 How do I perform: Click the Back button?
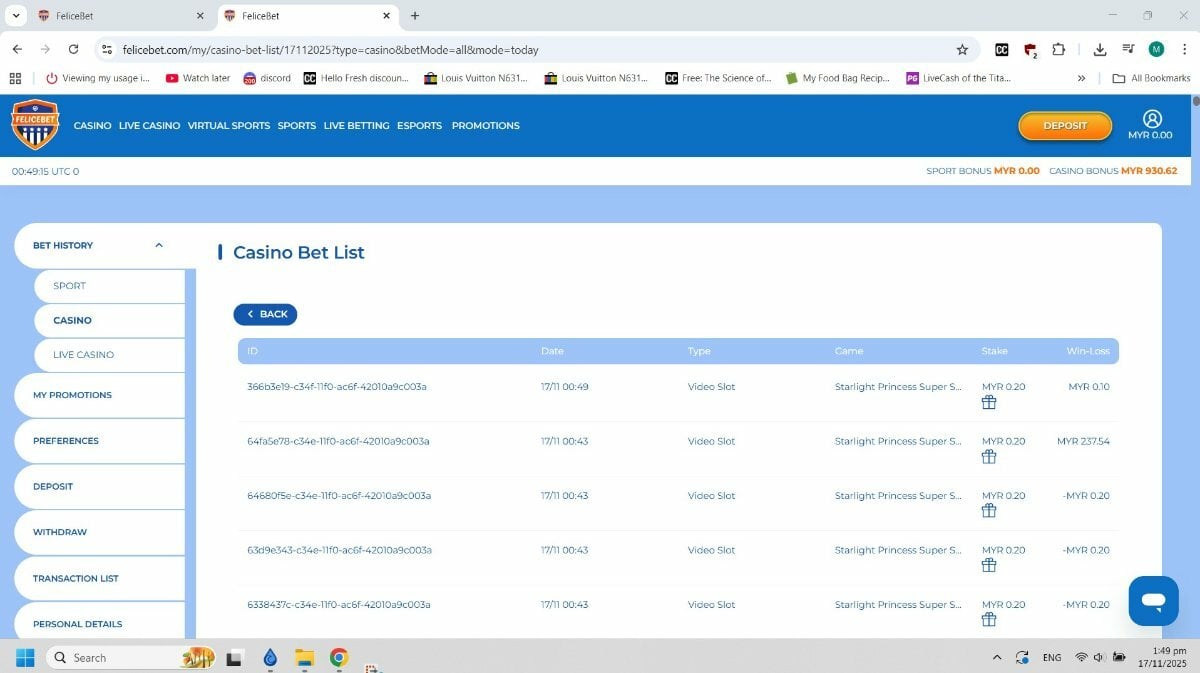265,314
